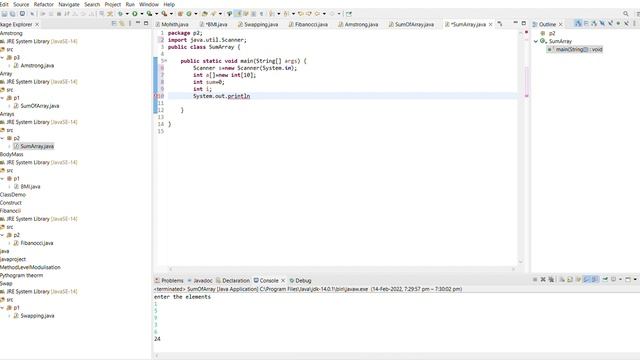Select Swapping.java in Package Explorer

(x=34, y=316)
